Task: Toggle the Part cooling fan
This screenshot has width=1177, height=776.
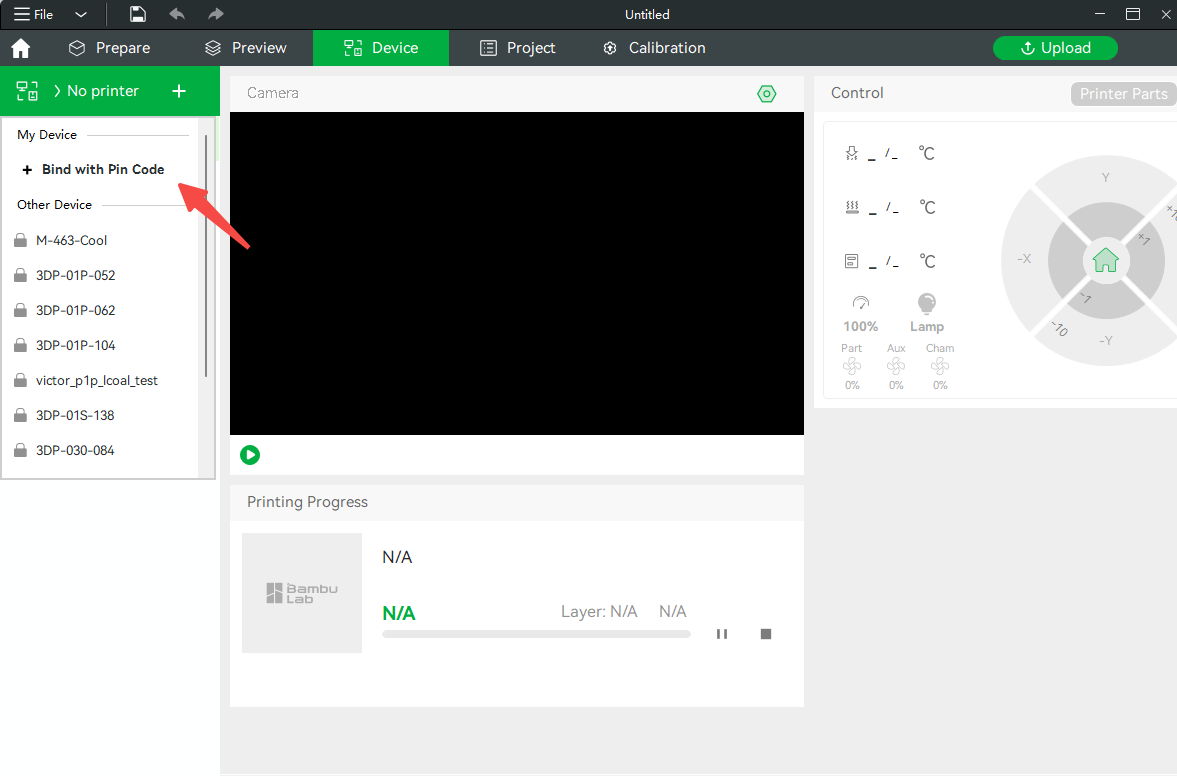Action: (x=852, y=367)
